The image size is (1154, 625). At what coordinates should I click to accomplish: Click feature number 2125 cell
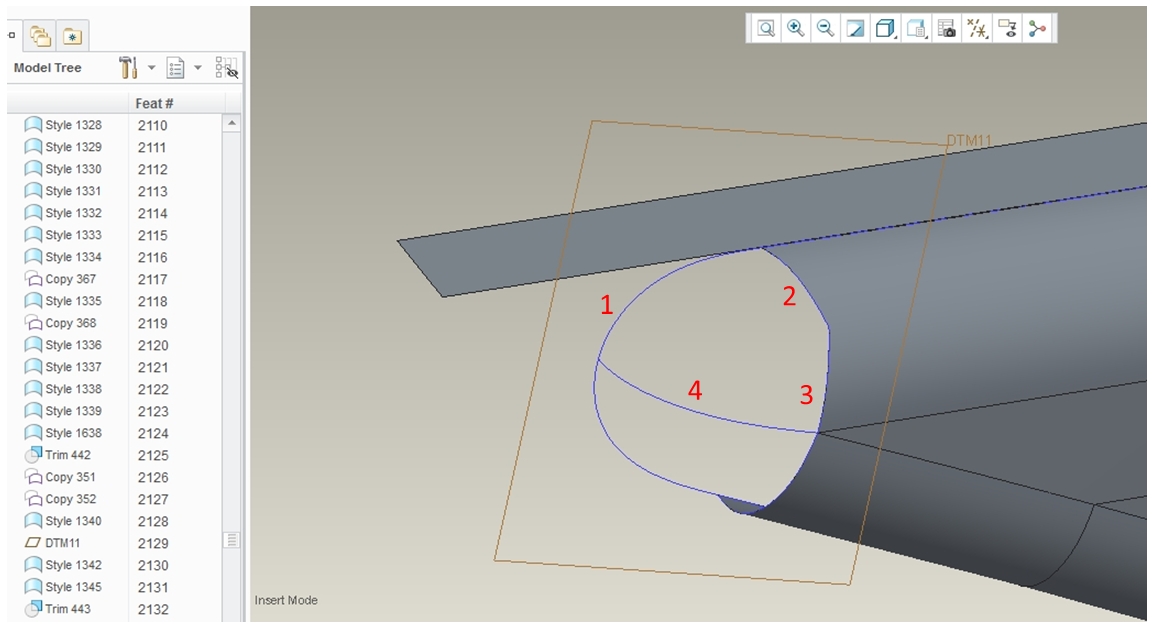pyautogui.click(x=152, y=456)
